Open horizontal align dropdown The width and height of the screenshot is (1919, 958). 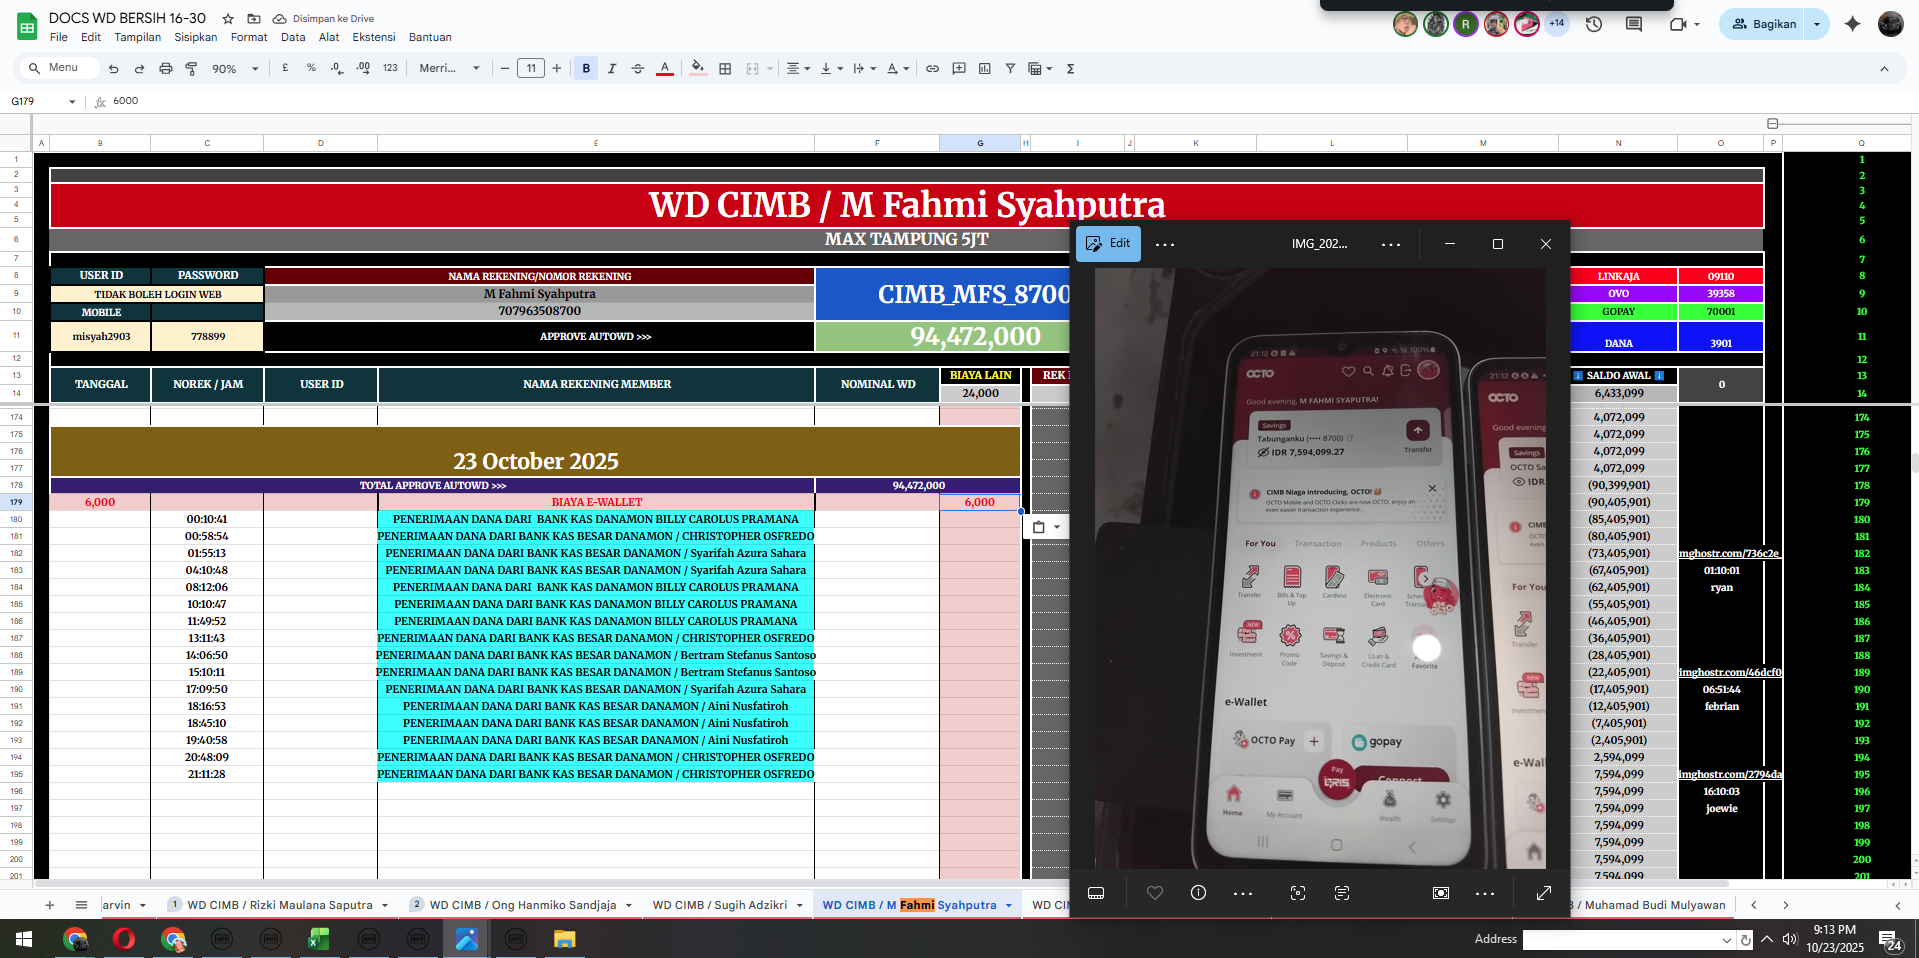798,68
